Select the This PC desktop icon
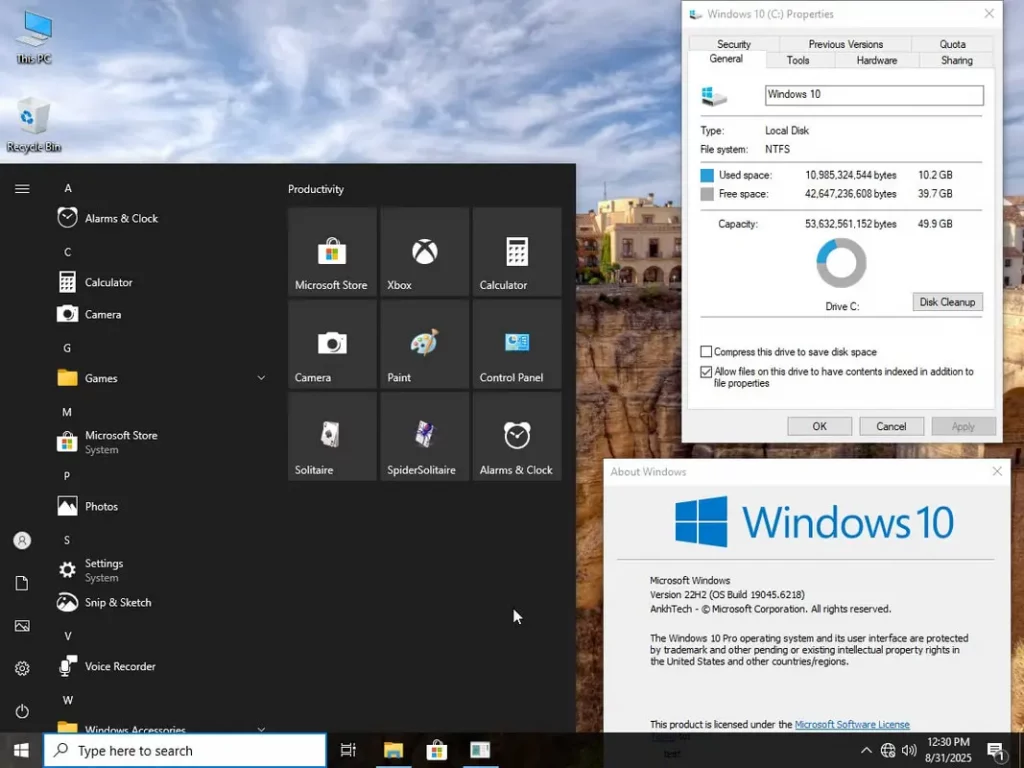 (x=34, y=37)
